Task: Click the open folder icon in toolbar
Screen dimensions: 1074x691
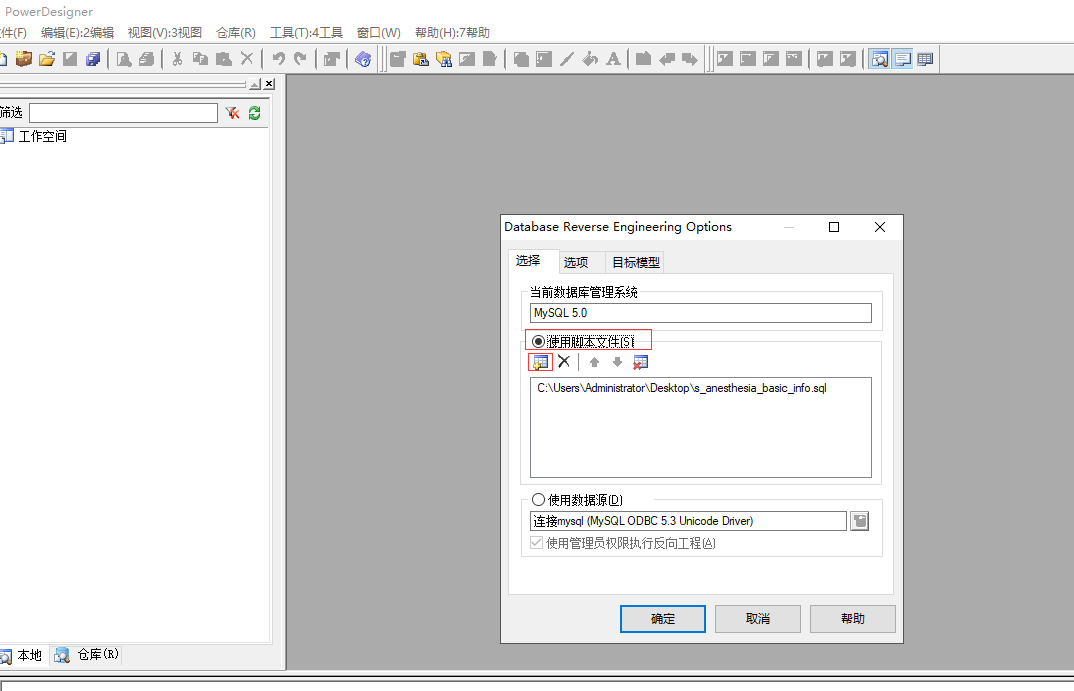Action: click(x=46, y=59)
